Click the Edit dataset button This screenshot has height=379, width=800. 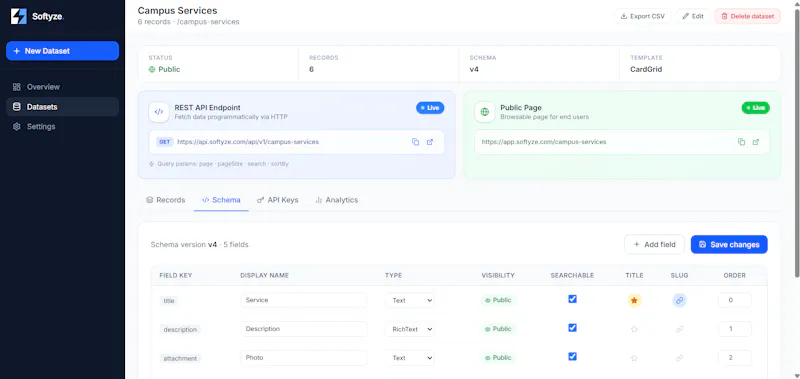(x=693, y=16)
